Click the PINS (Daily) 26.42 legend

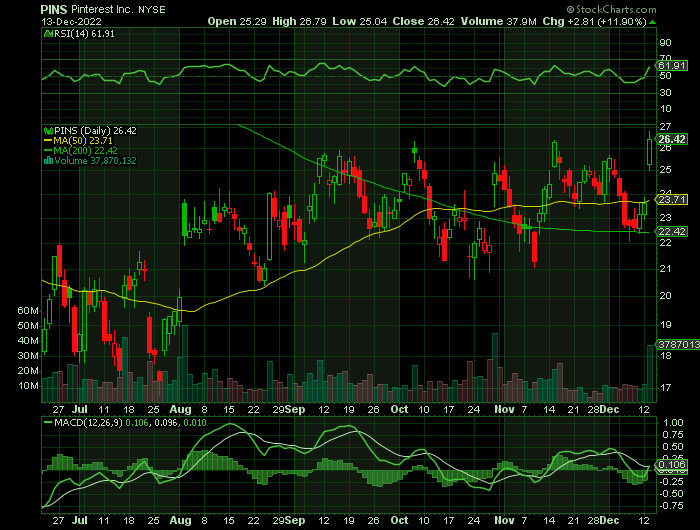(x=95, y=131)
